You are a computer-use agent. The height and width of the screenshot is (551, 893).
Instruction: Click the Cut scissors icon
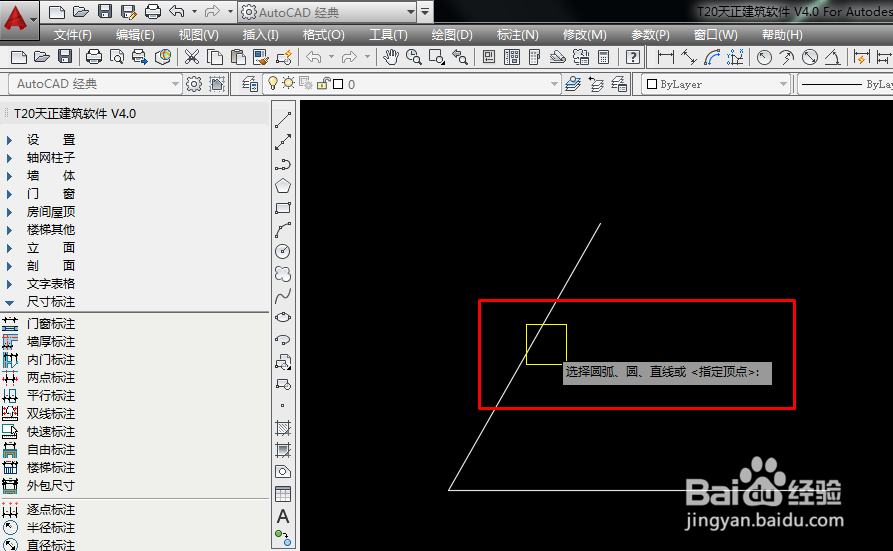[x=192, y=57]
